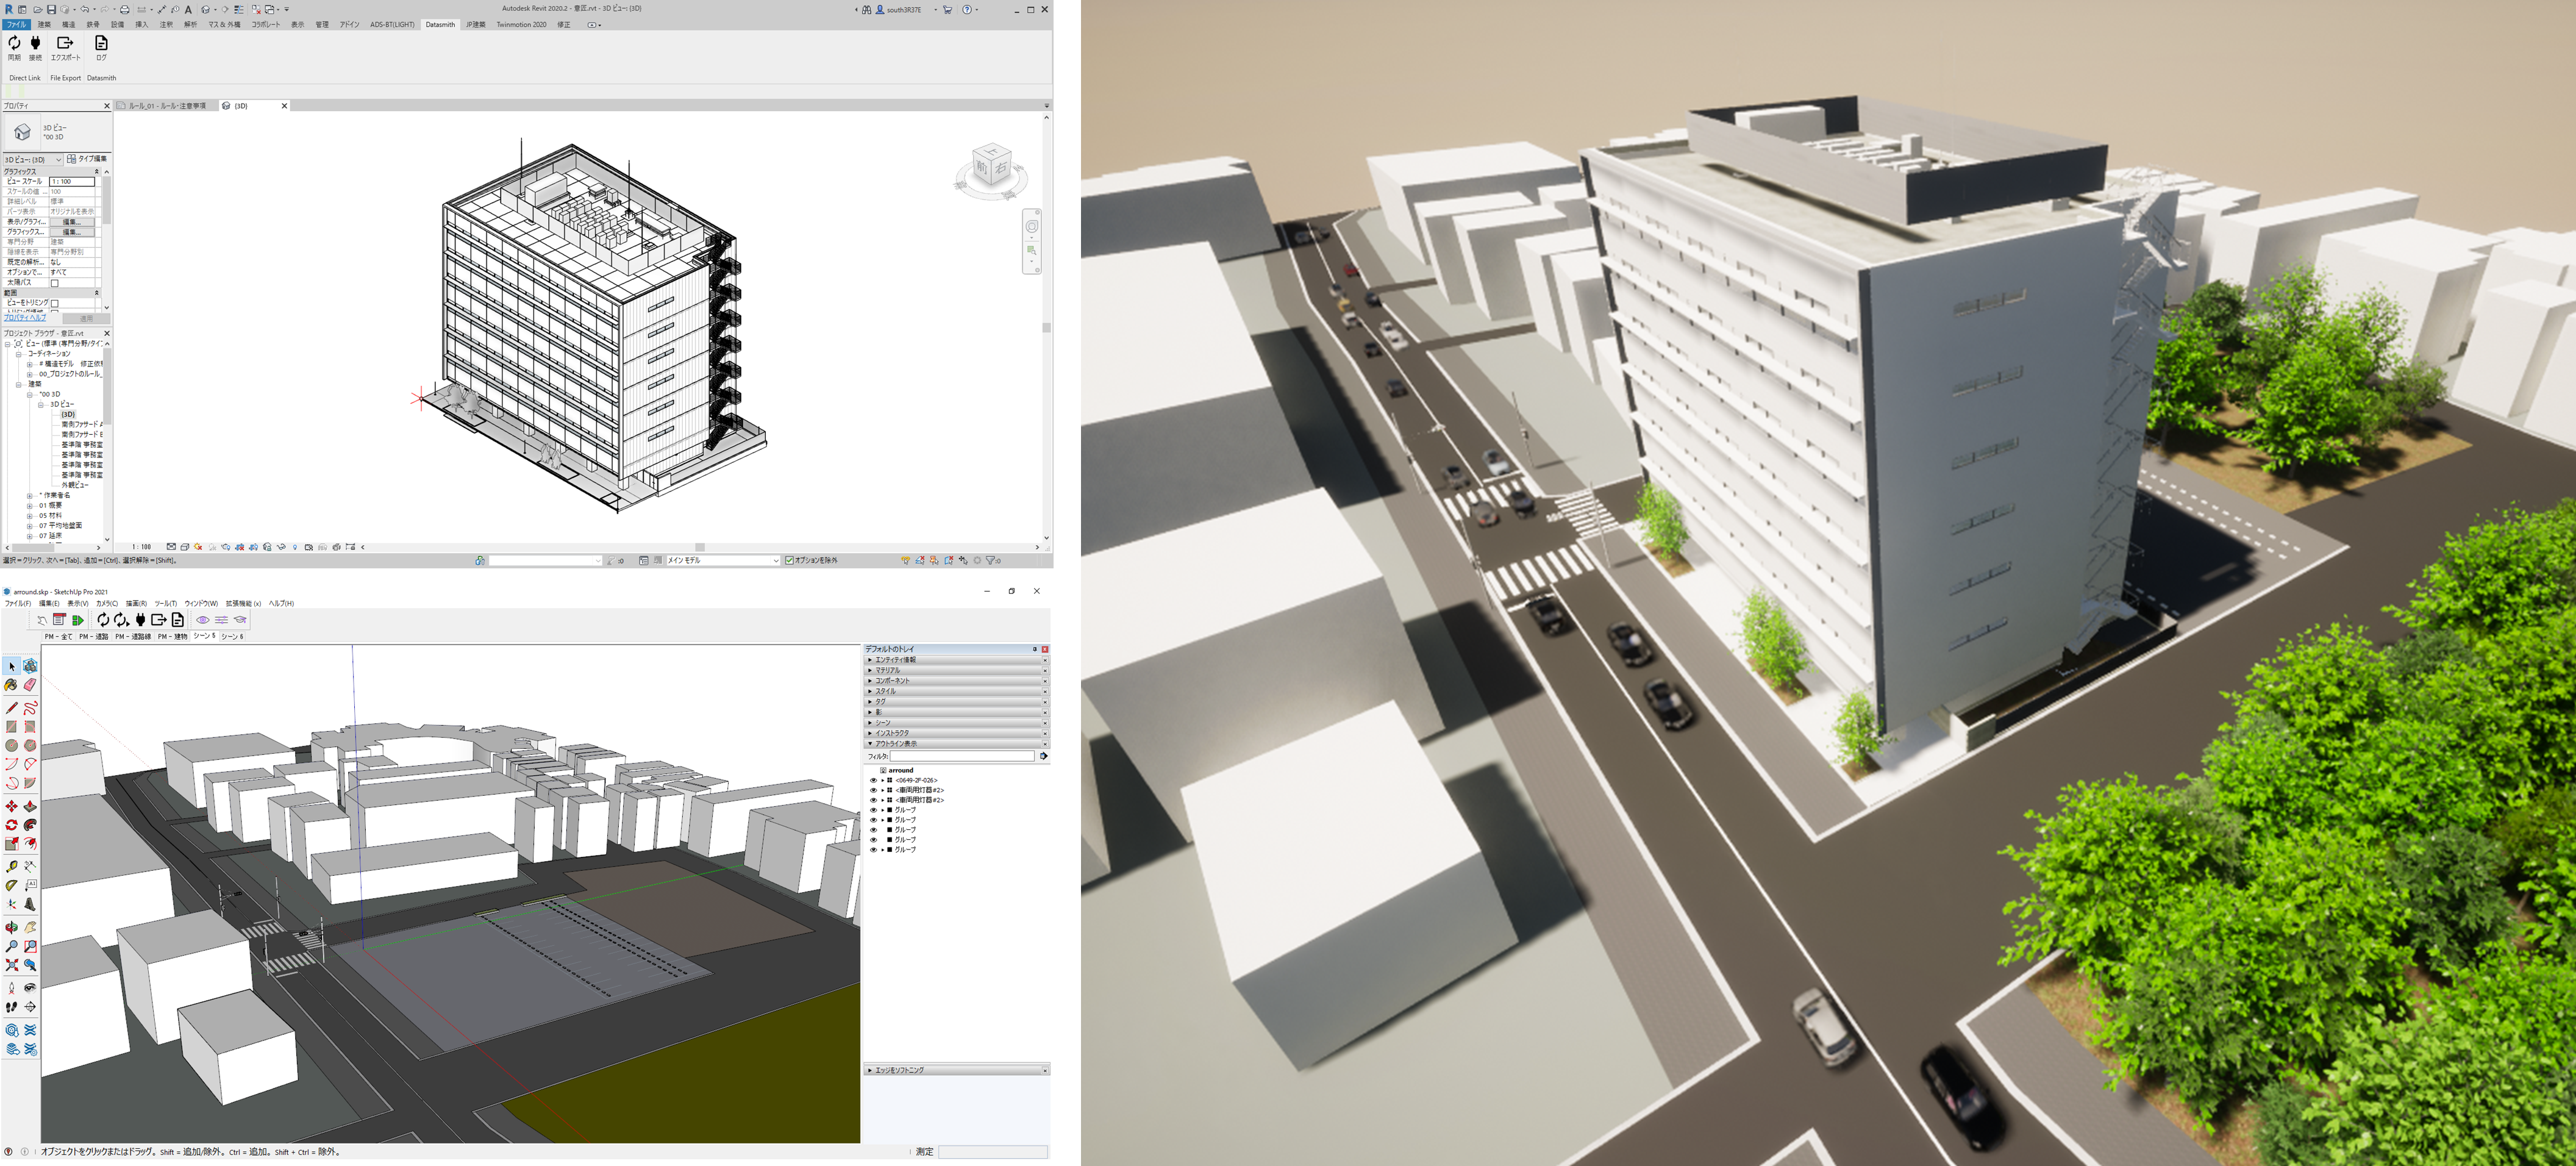Click Datasmith export icon in SketchUp toolbar
The image size is (2576, 1166).
[x=159, y=620]
